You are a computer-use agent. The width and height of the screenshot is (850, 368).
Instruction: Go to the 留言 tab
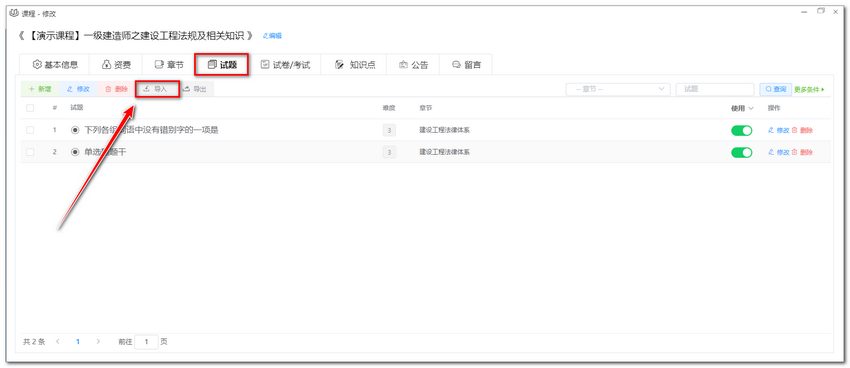(x=466, y=65)
